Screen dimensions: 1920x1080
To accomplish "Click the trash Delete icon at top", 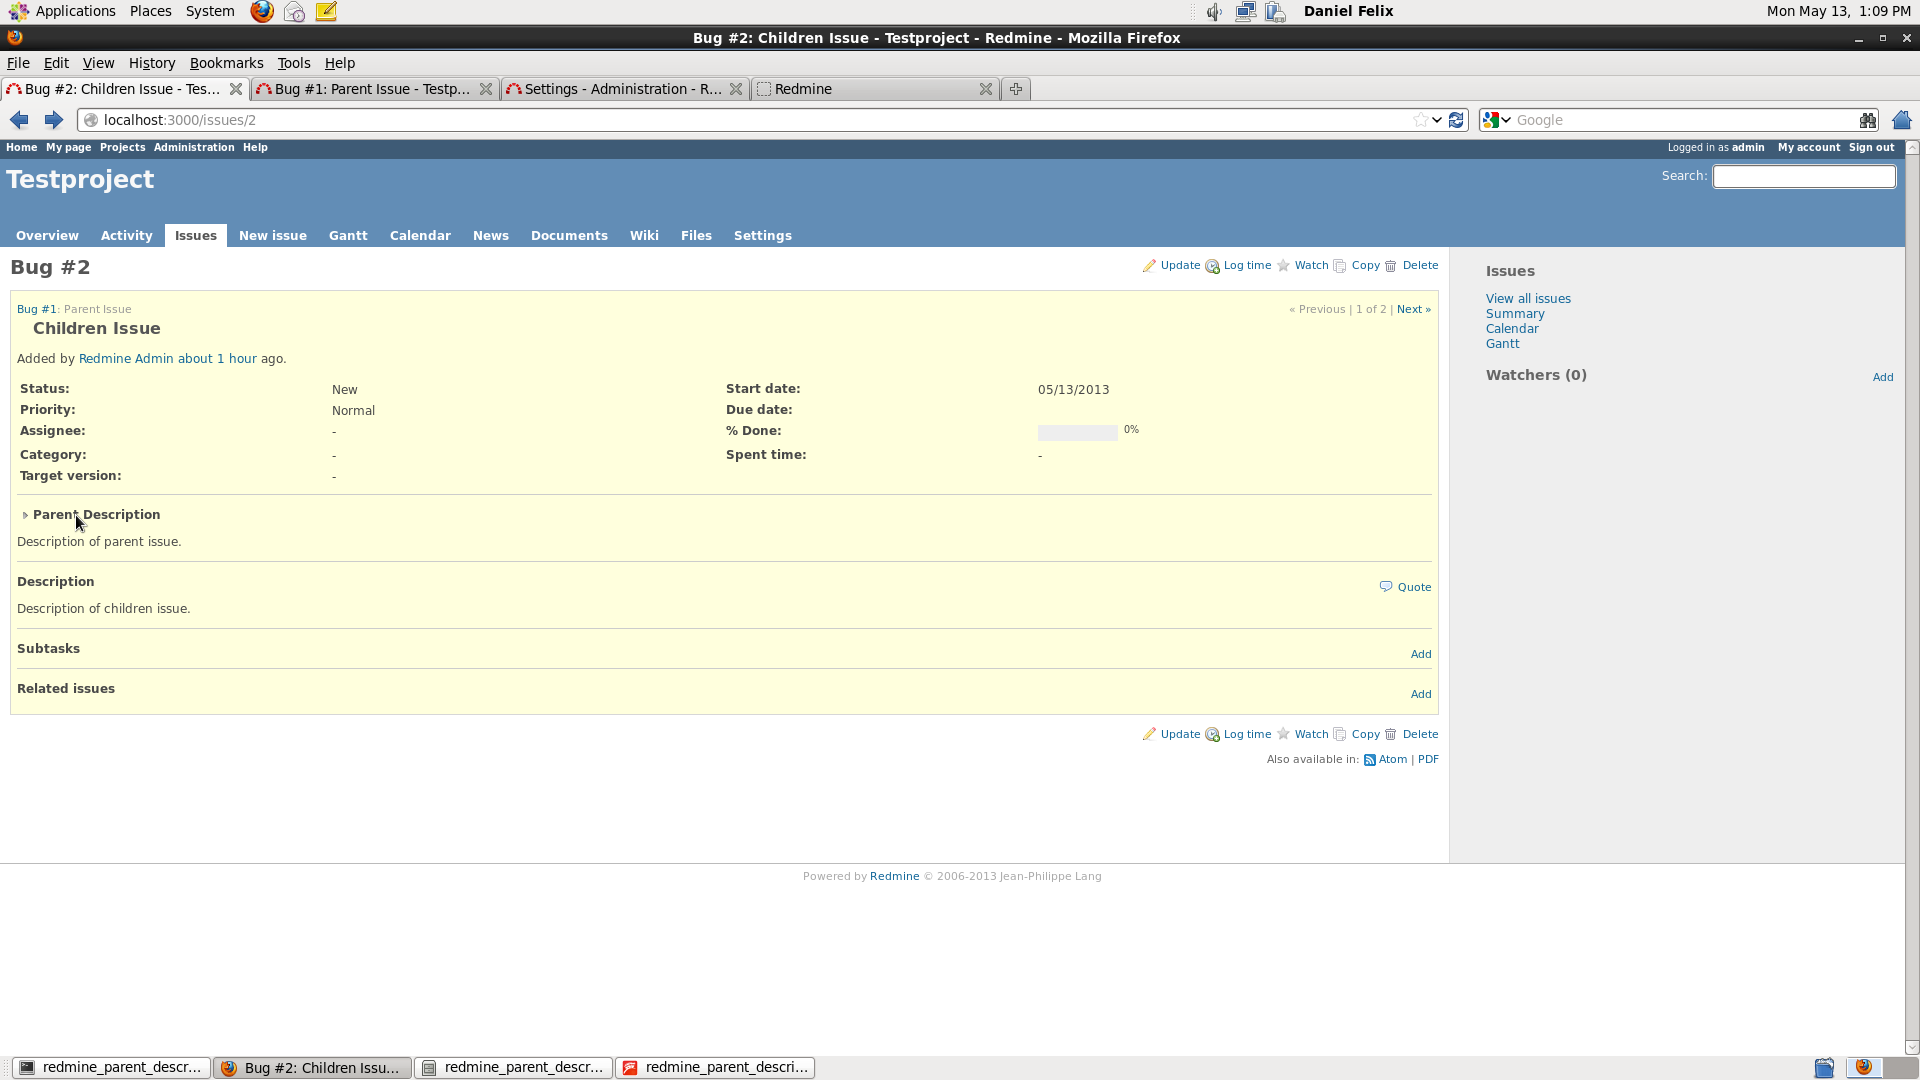I will (1390, 266).
